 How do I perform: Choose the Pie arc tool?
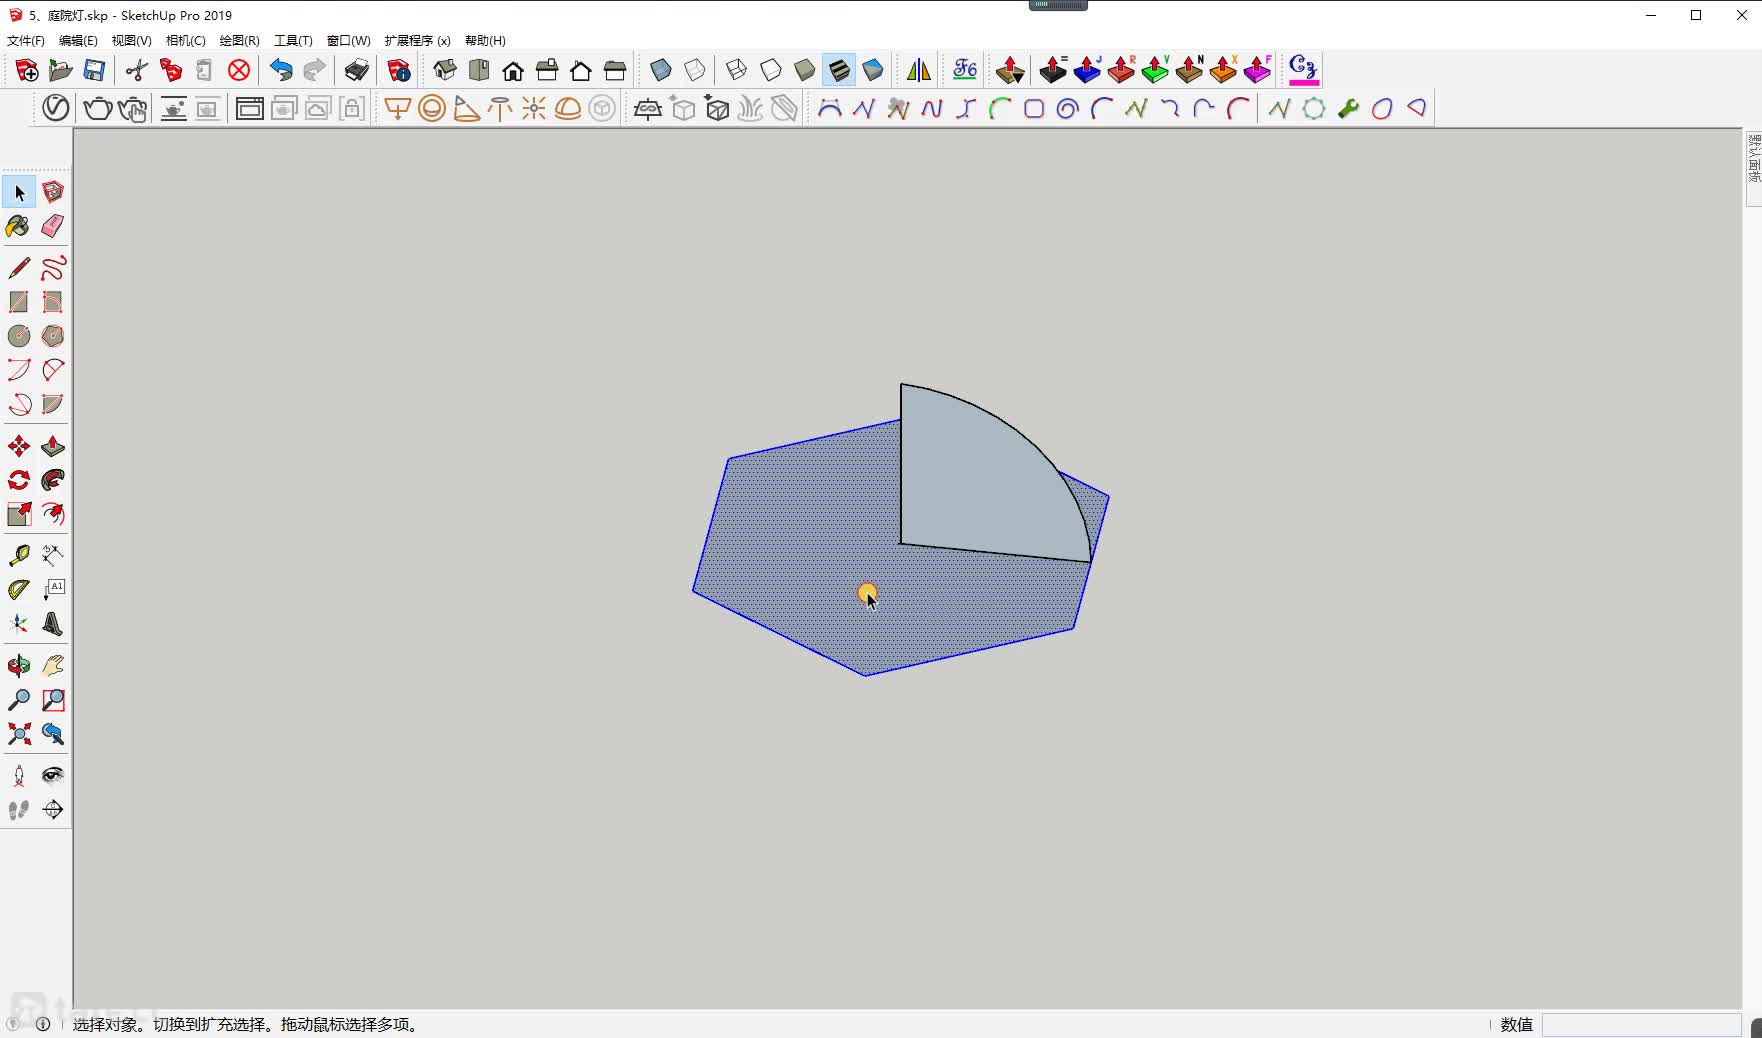click(53, 404)
